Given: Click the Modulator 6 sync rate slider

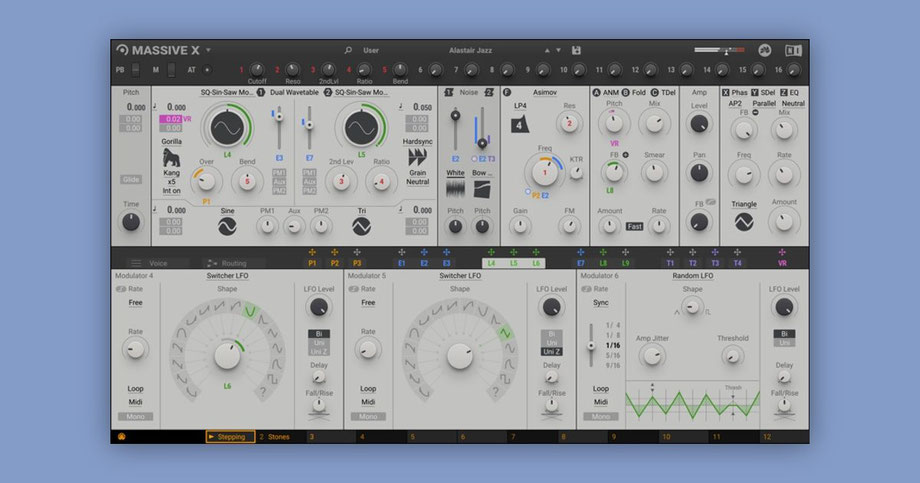Looking at the screenshot, I should tap(591, 345).
